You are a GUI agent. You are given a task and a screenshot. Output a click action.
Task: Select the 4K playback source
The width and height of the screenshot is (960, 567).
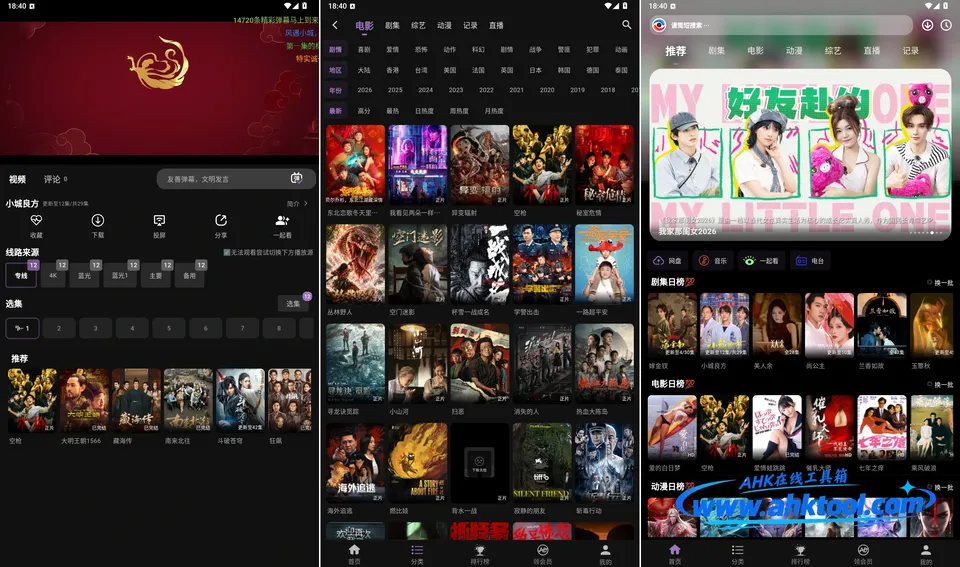[53, 276]
